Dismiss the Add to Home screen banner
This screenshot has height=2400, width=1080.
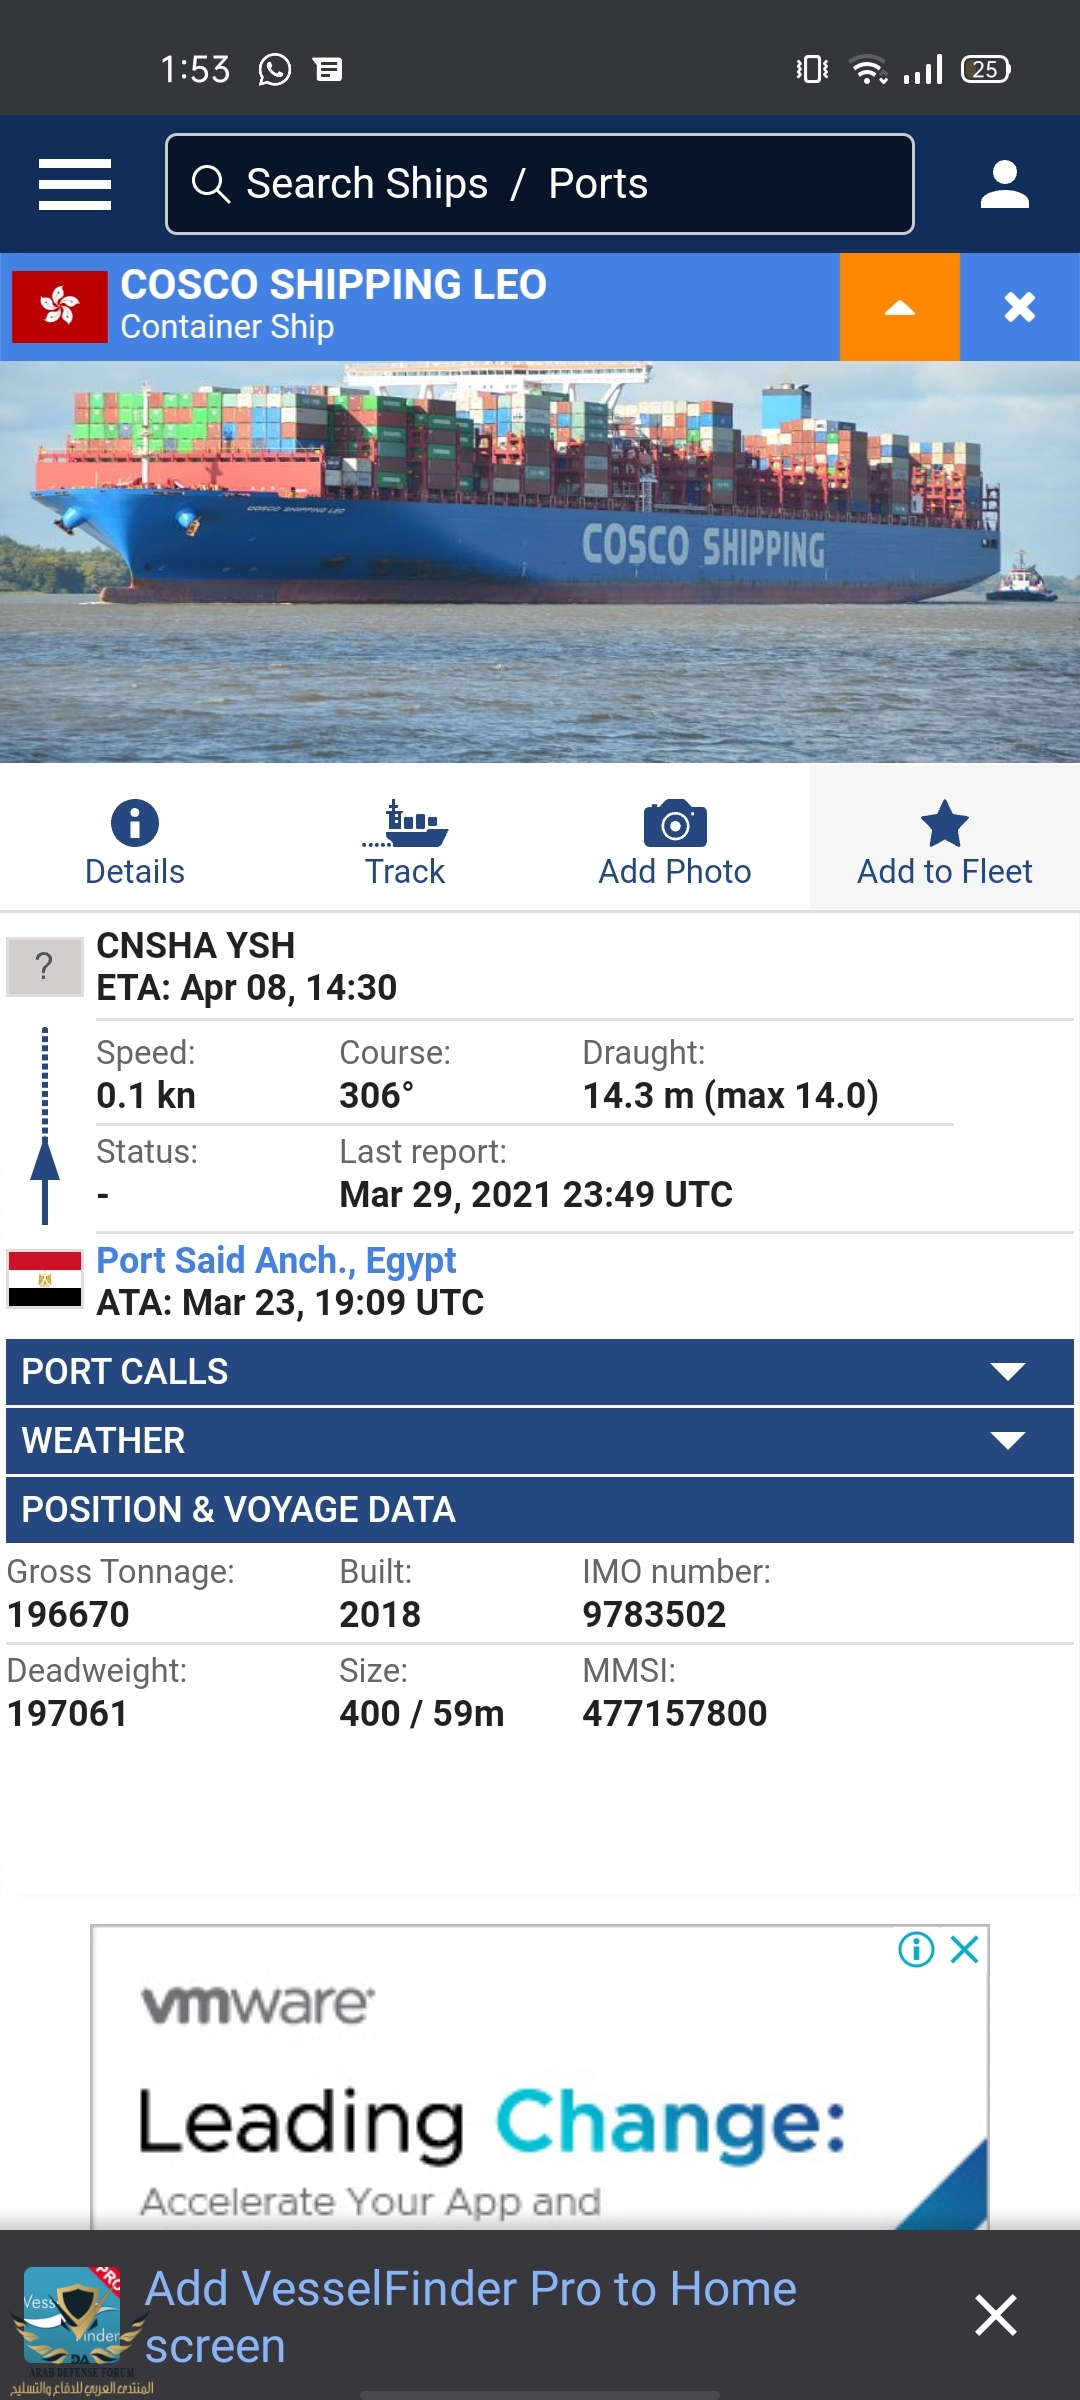(x=996, y=2315)
